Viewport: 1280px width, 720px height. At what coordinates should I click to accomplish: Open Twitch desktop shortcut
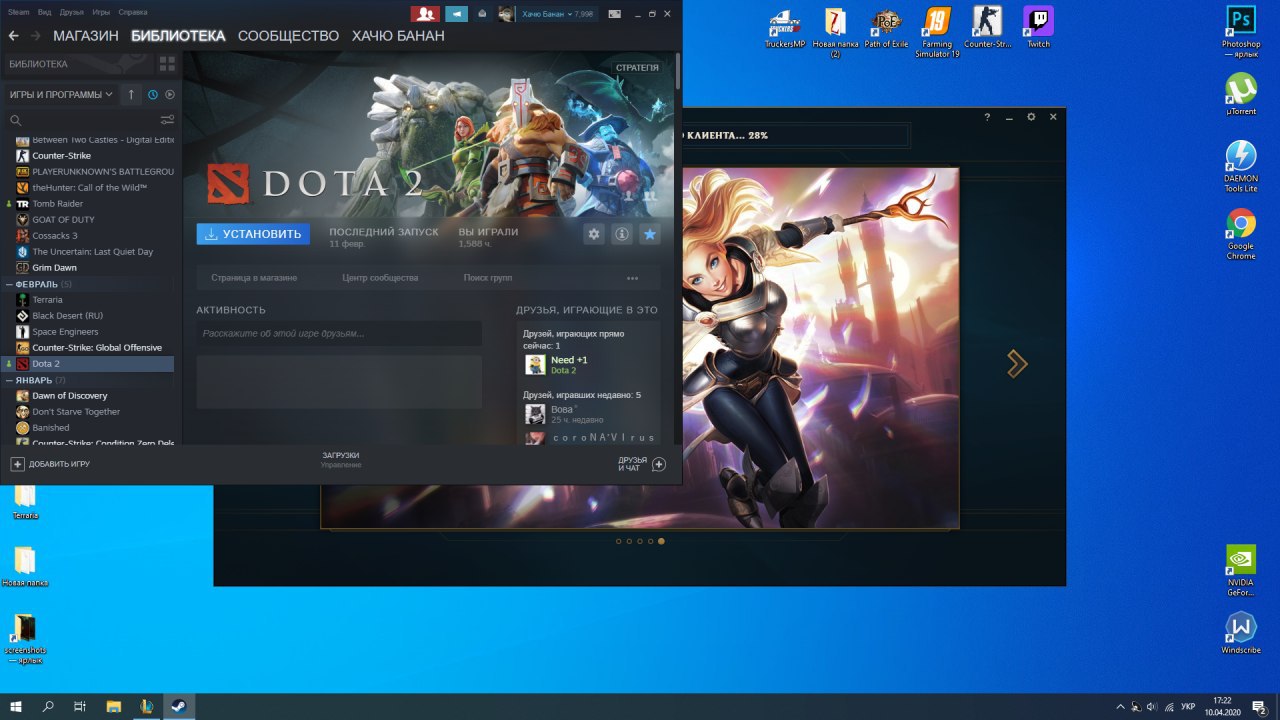(1039, 28)
